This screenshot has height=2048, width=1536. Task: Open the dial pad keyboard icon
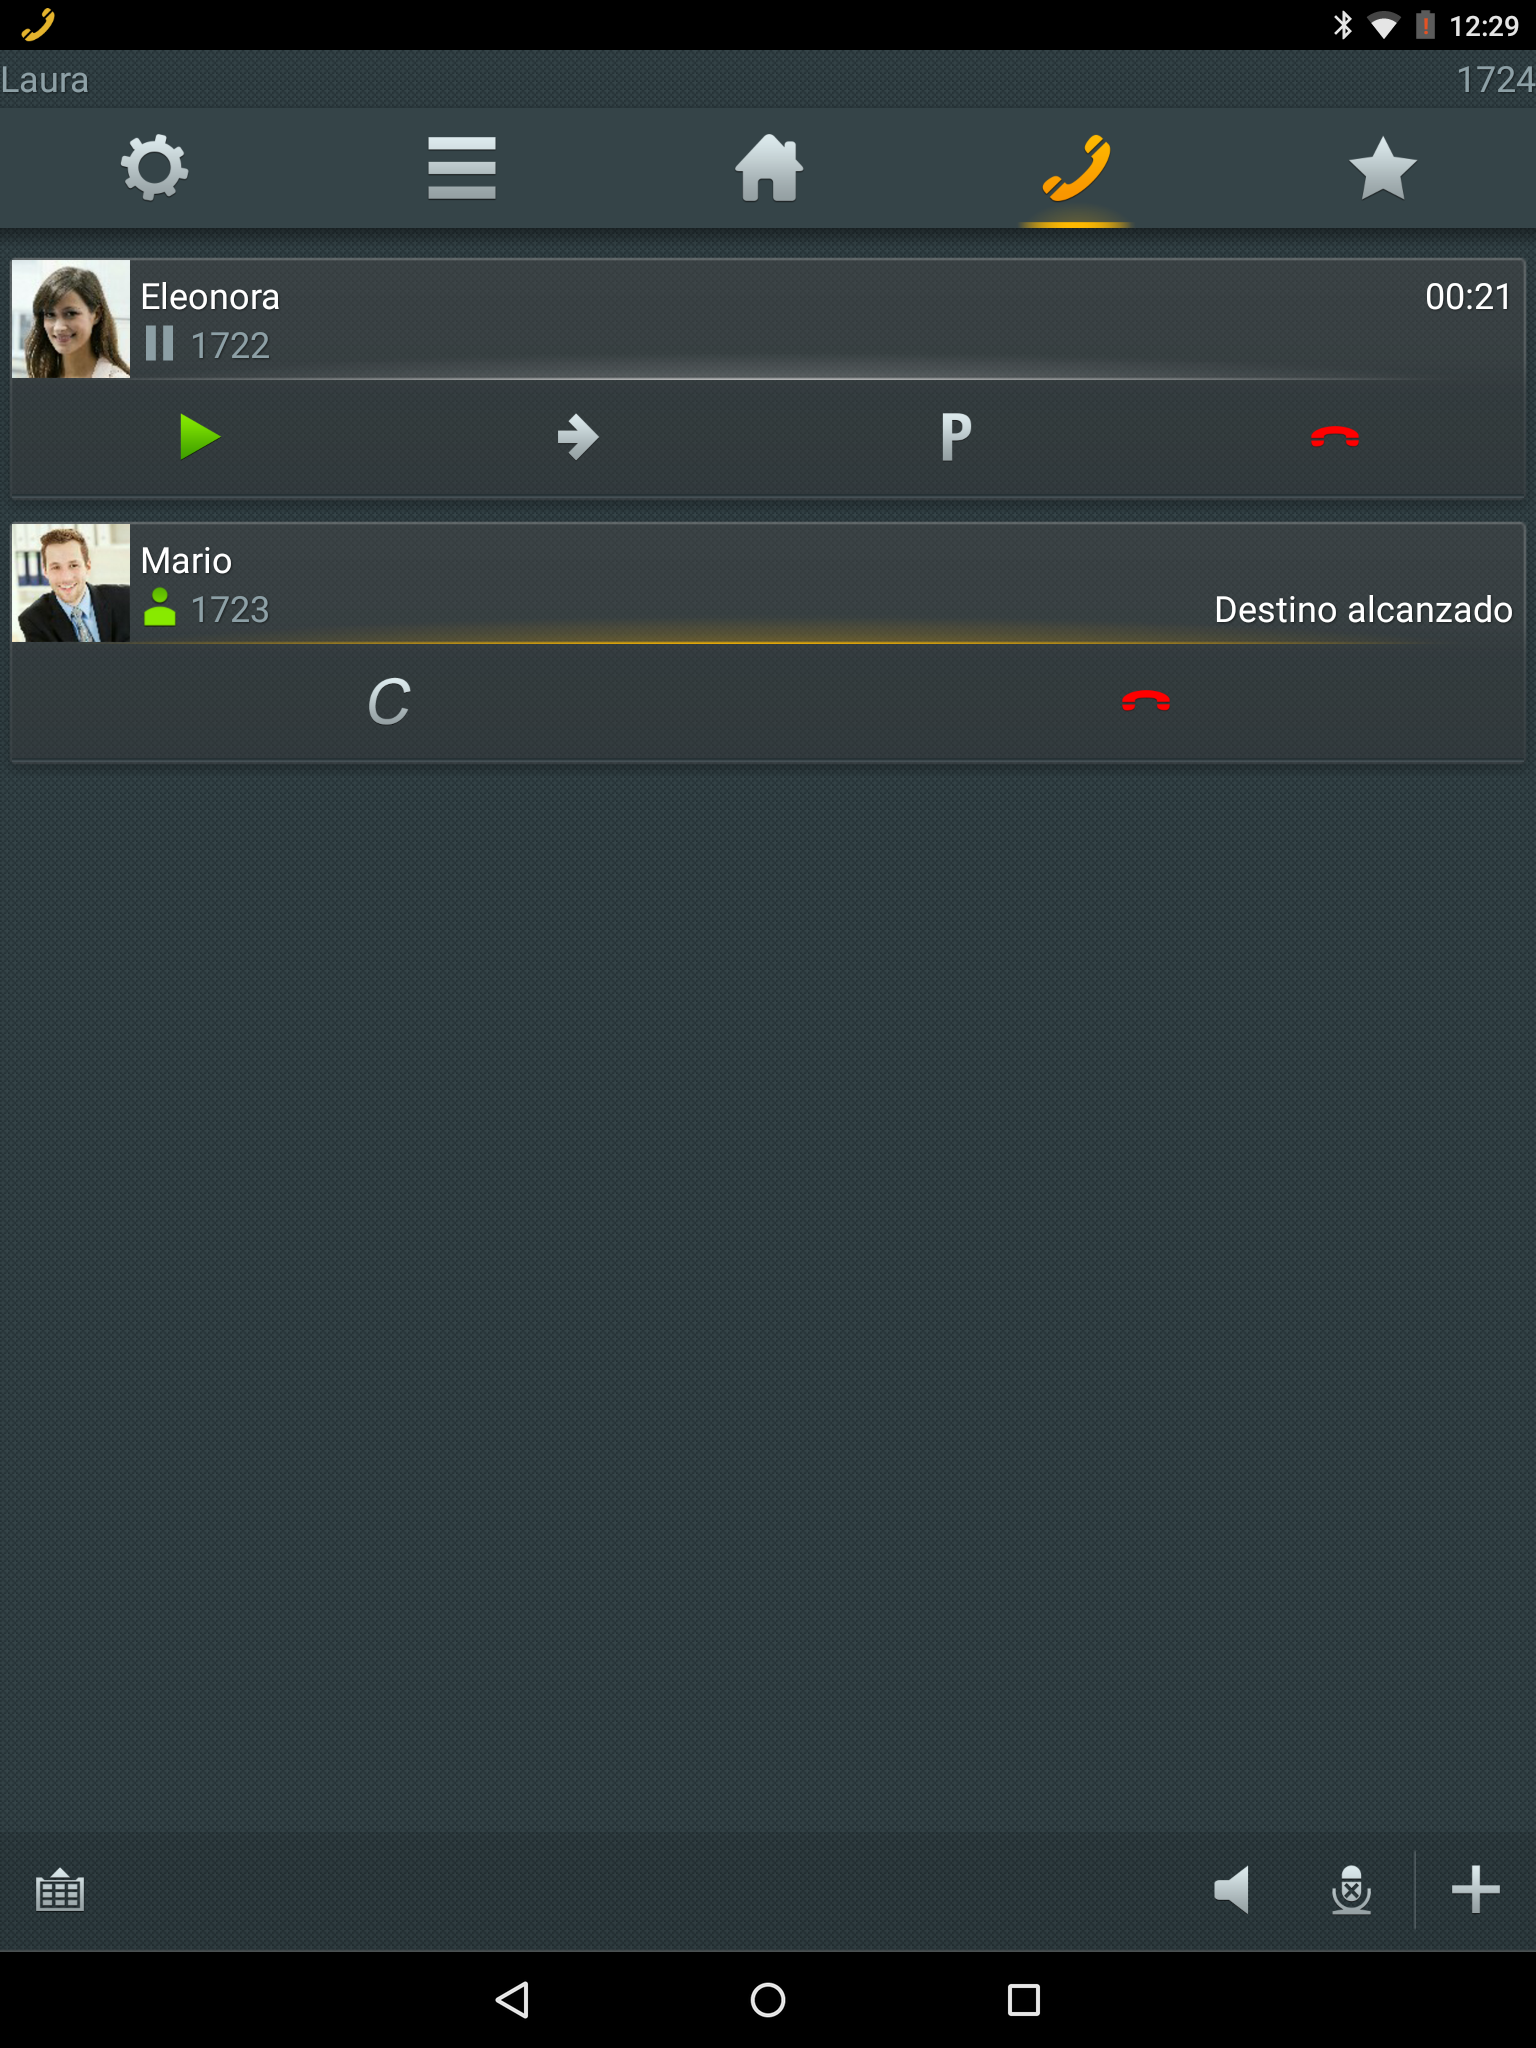pos(60,1890)
